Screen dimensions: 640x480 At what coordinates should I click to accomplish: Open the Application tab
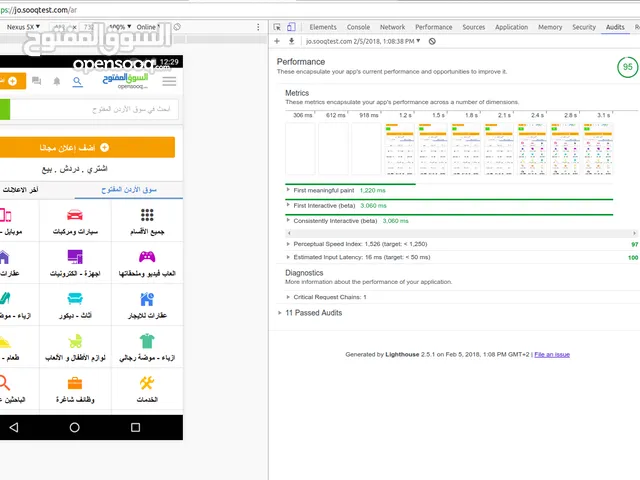[x=511, y=27]
